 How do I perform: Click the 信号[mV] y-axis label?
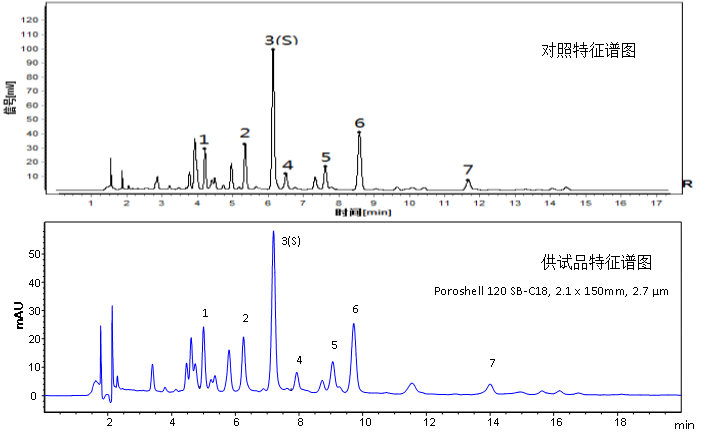[x=10, y=98]
